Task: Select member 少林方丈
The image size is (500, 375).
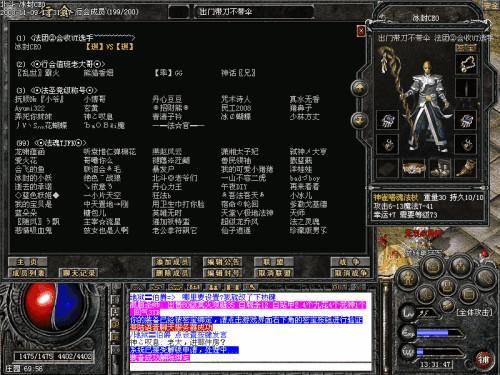Action: tap(304, 117)
